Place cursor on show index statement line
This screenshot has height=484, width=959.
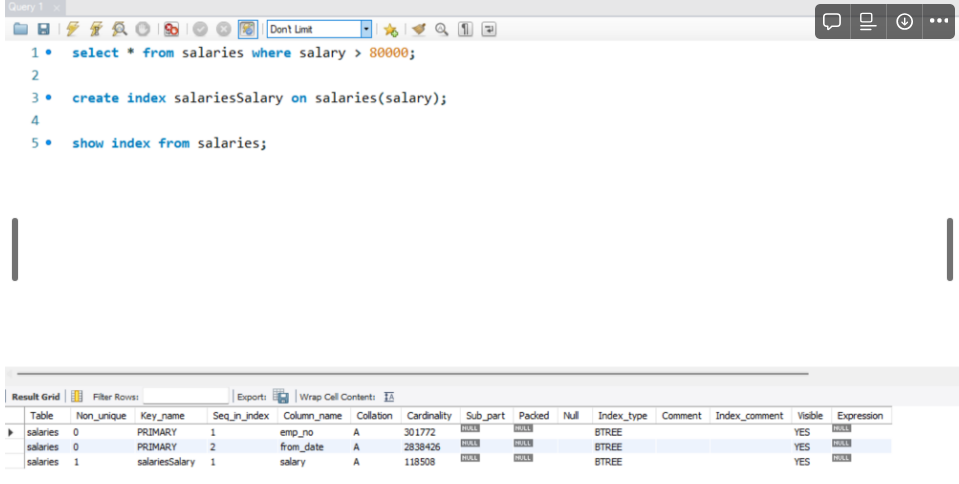click(169, 143)
